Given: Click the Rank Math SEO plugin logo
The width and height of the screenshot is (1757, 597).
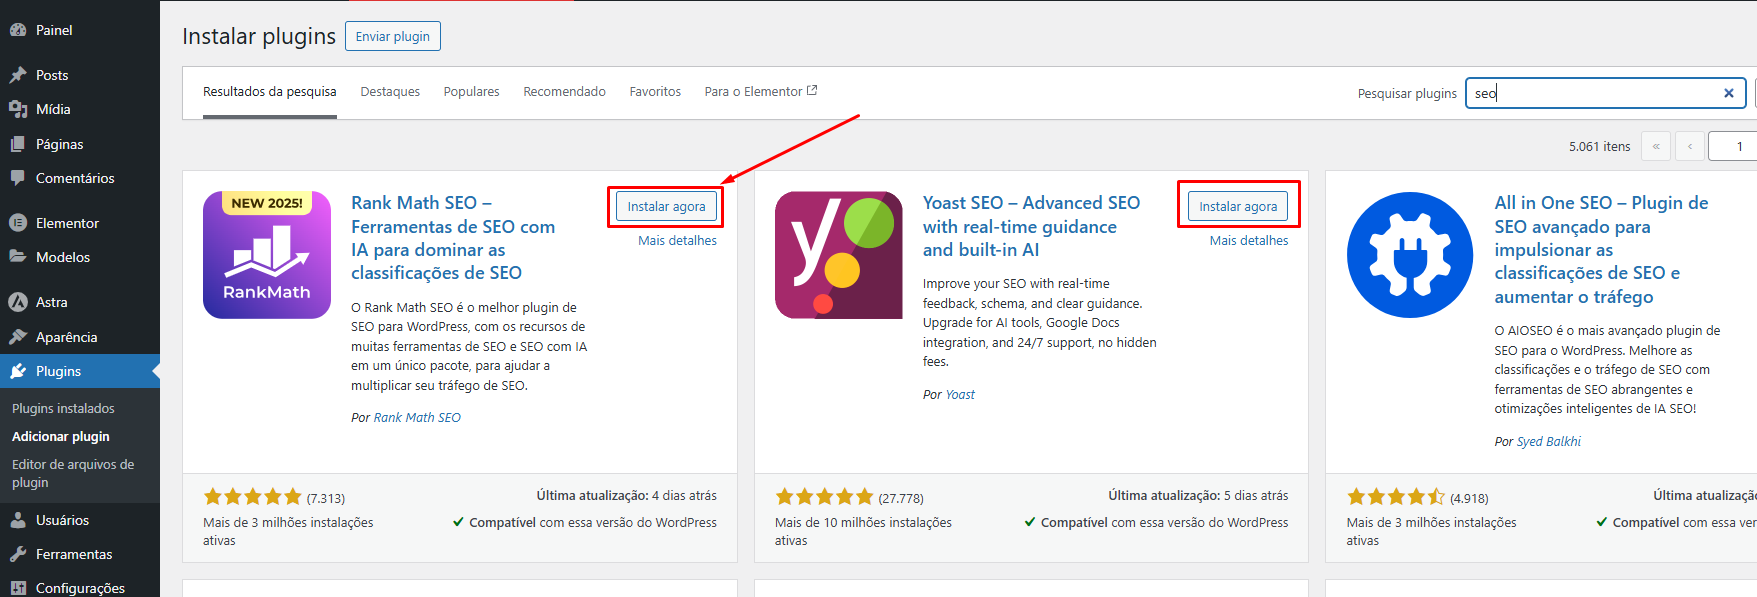Looking at the screenshot, I should pyautogui.click(x=267, y=255).
